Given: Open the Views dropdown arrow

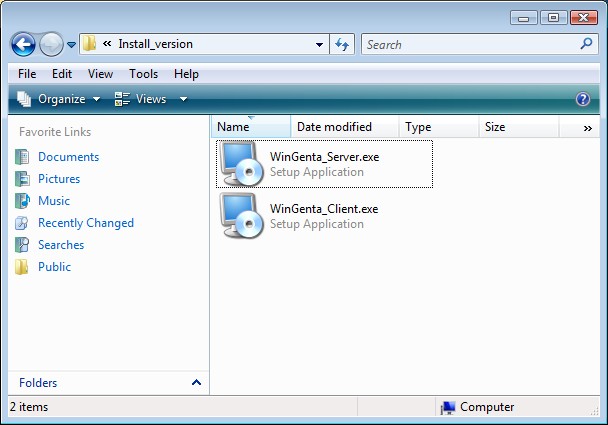Looking at the screenshot, I should coord(183,99).
